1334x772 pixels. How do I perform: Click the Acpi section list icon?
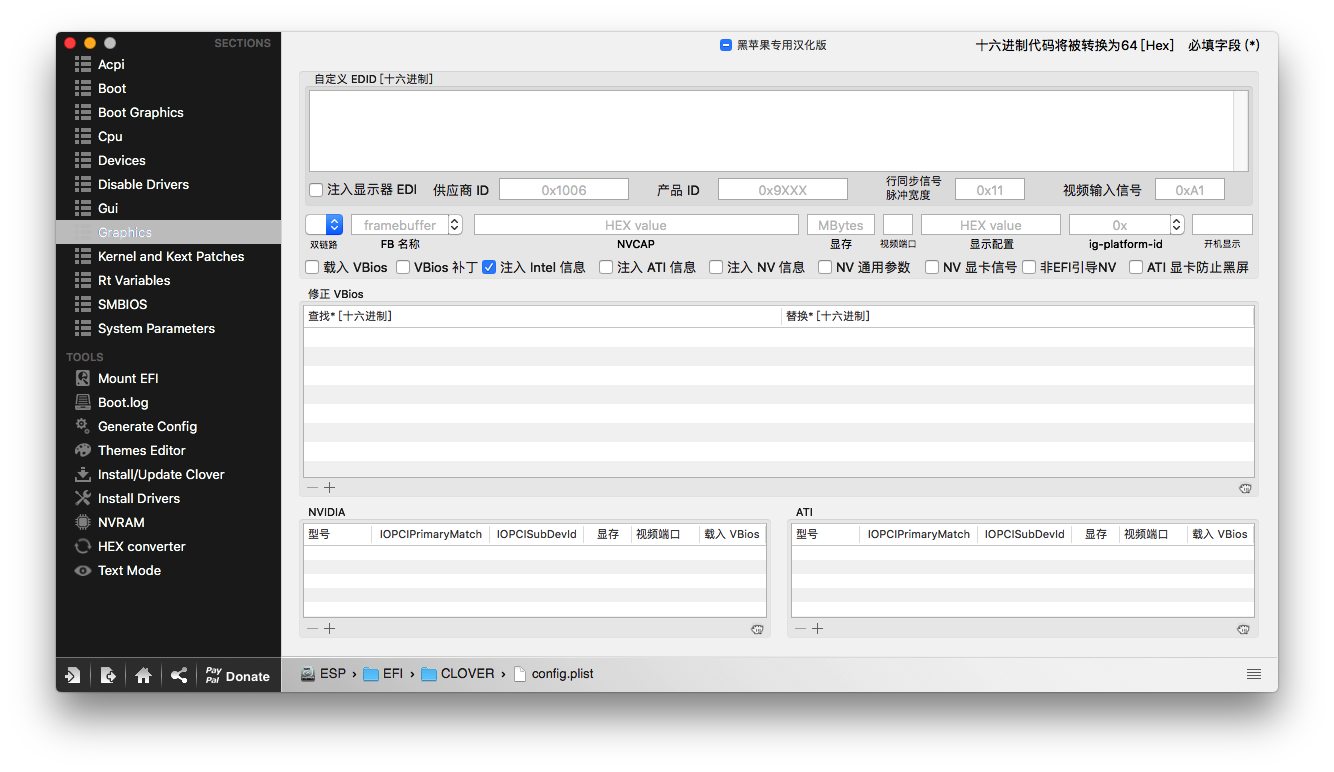click(84, 64)
